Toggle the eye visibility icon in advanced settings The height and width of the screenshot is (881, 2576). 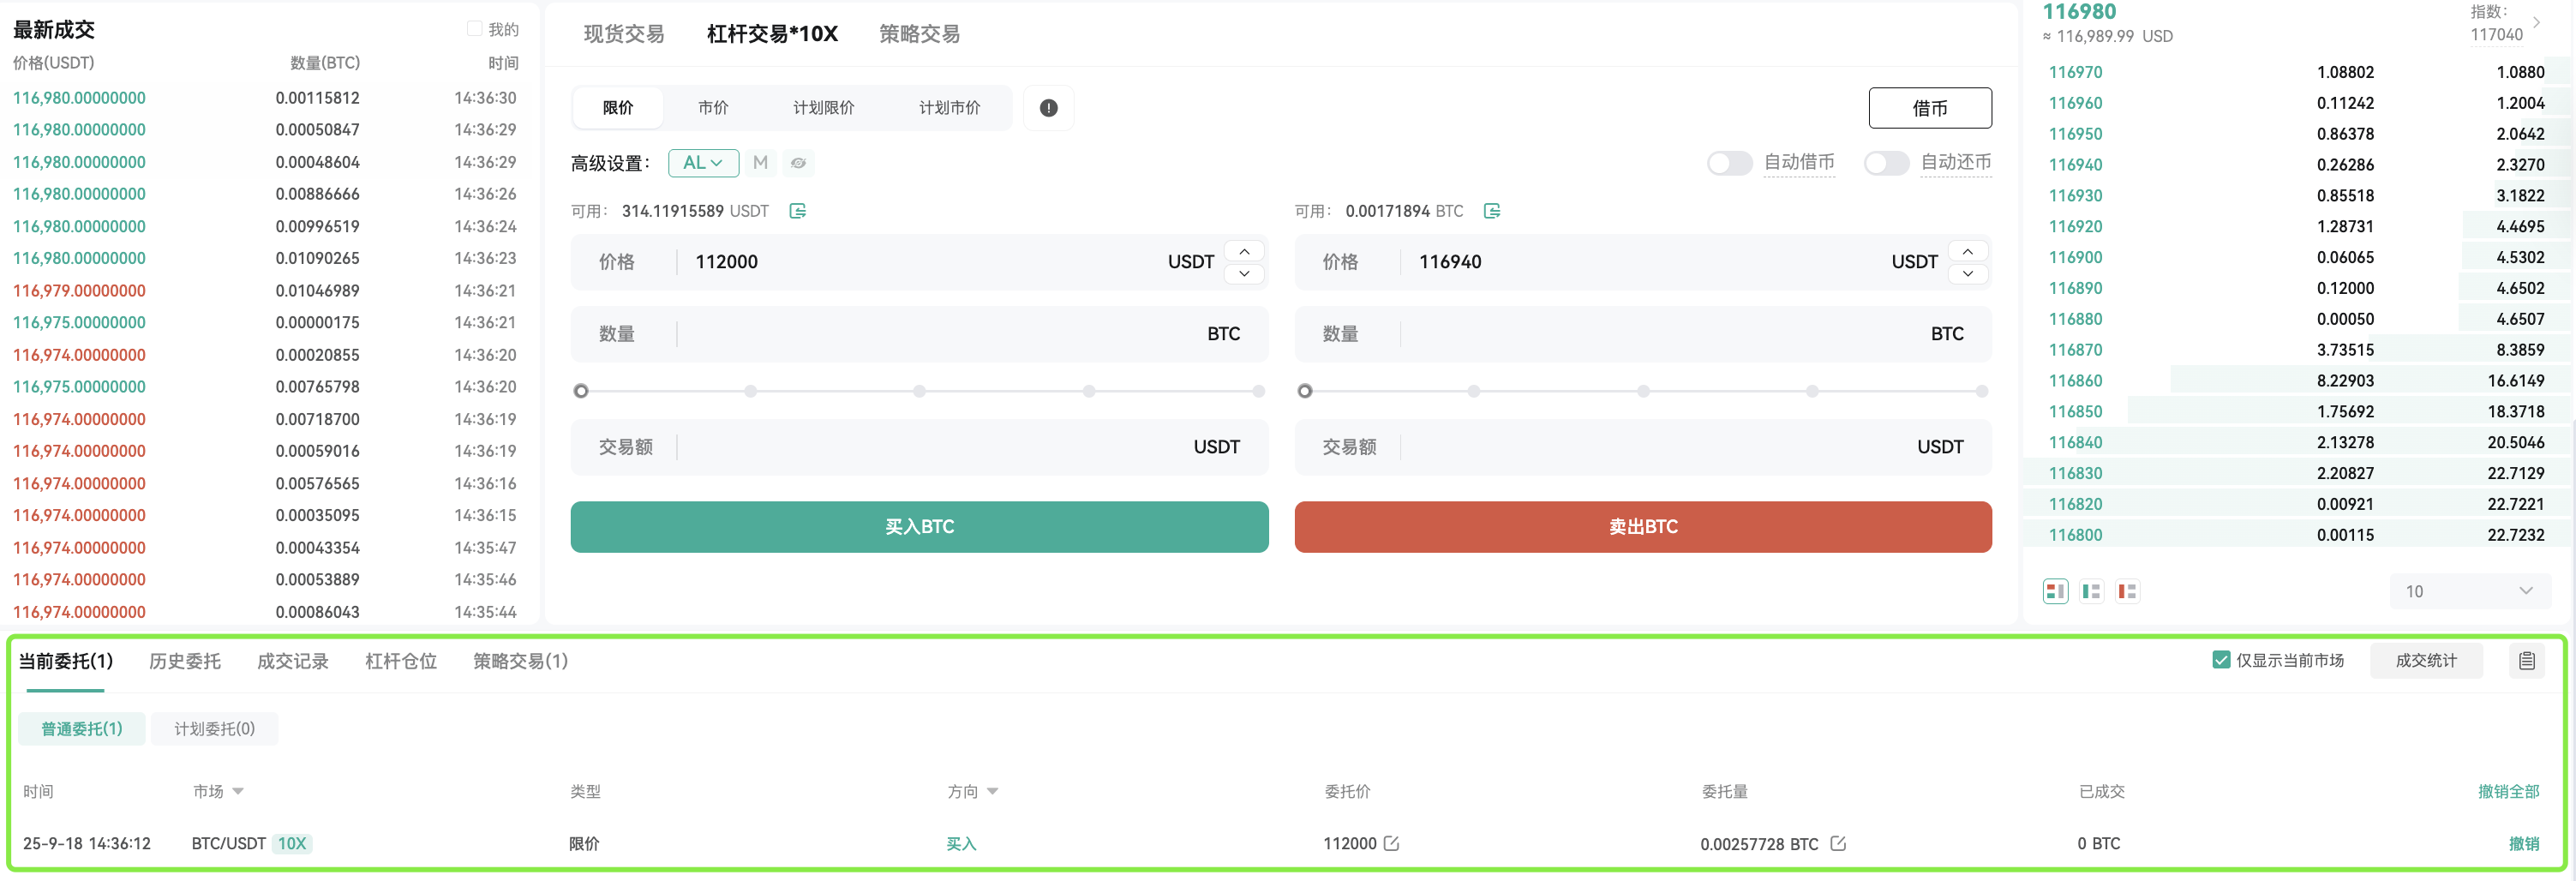click(798, 163)
